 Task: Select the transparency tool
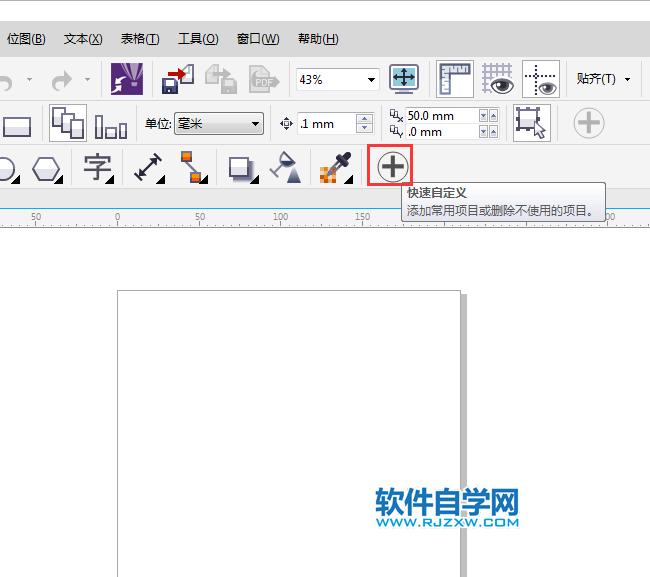286,167
